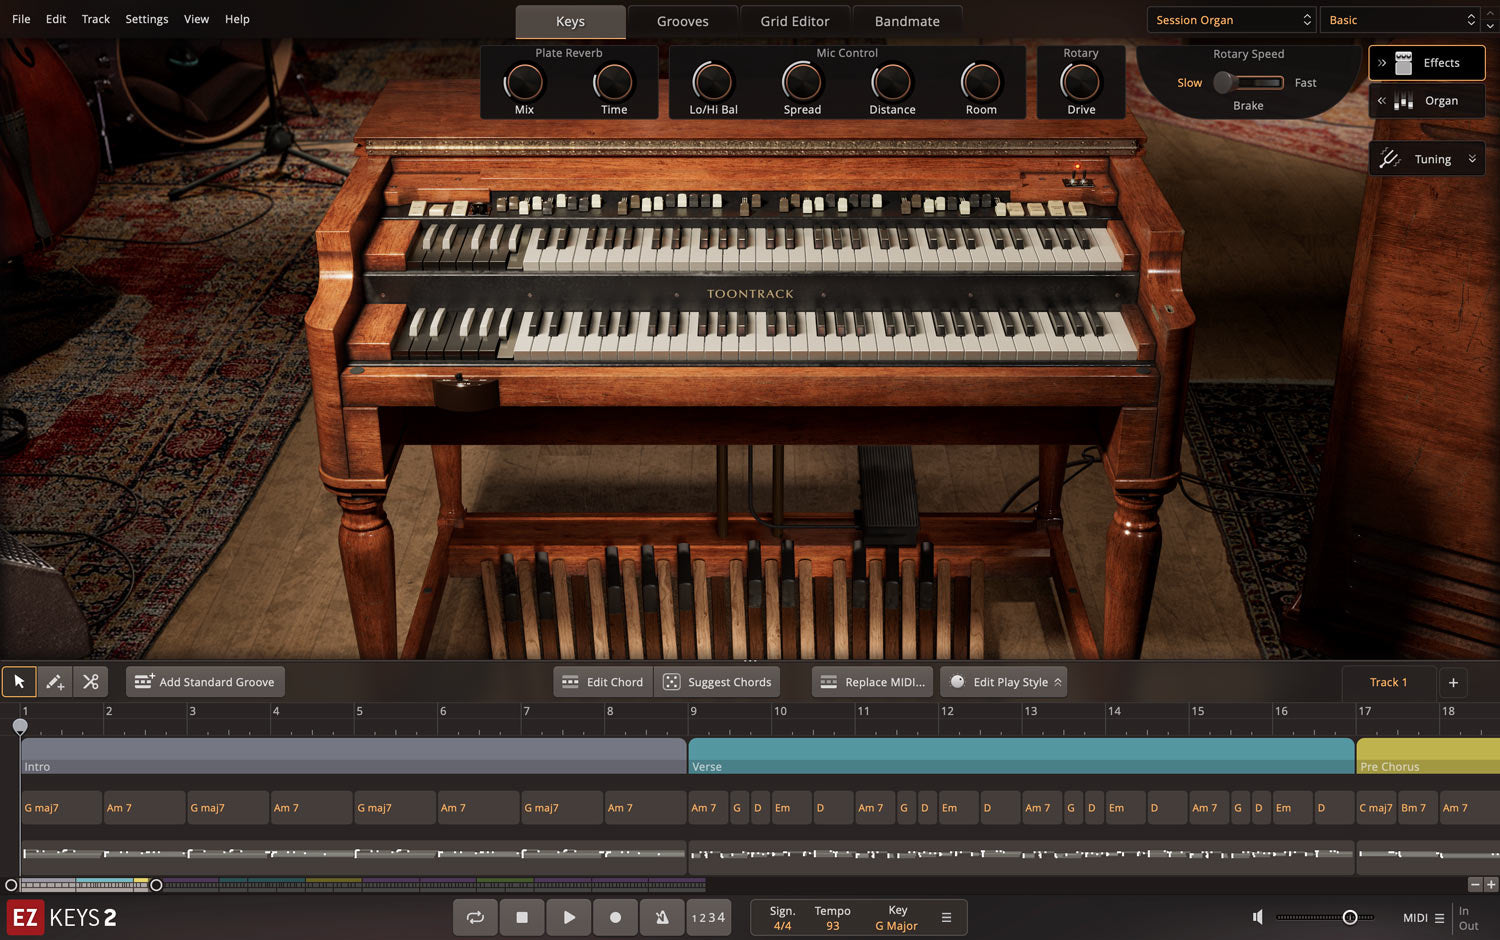The width and height of the screenshot is (1500, 940).
Task: Engage the rotary Brake
Action: pyautogui.click(x=1248, y=106)
